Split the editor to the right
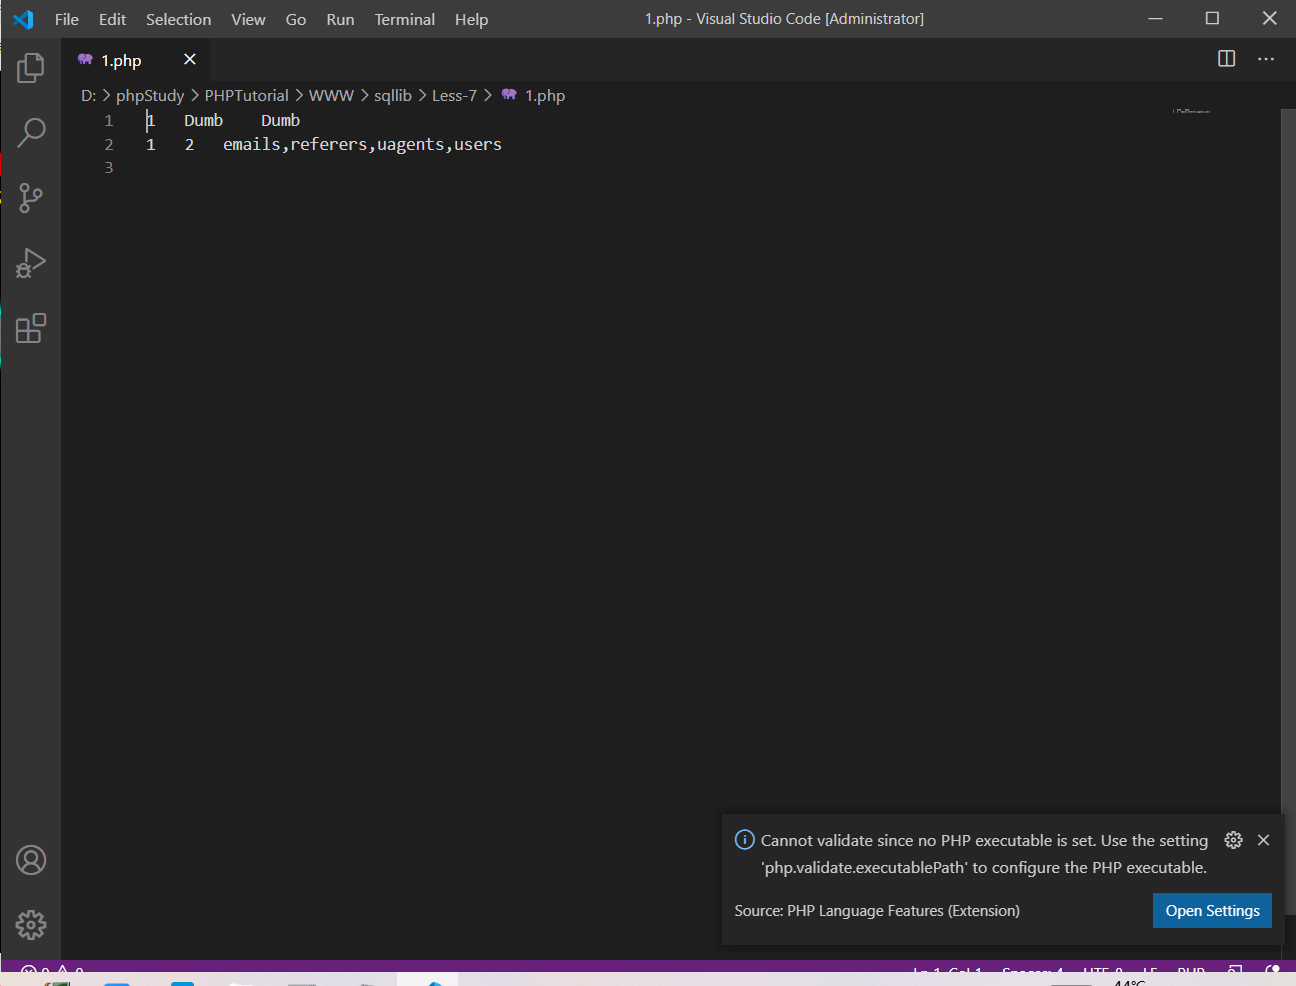 coord(1226,59)
